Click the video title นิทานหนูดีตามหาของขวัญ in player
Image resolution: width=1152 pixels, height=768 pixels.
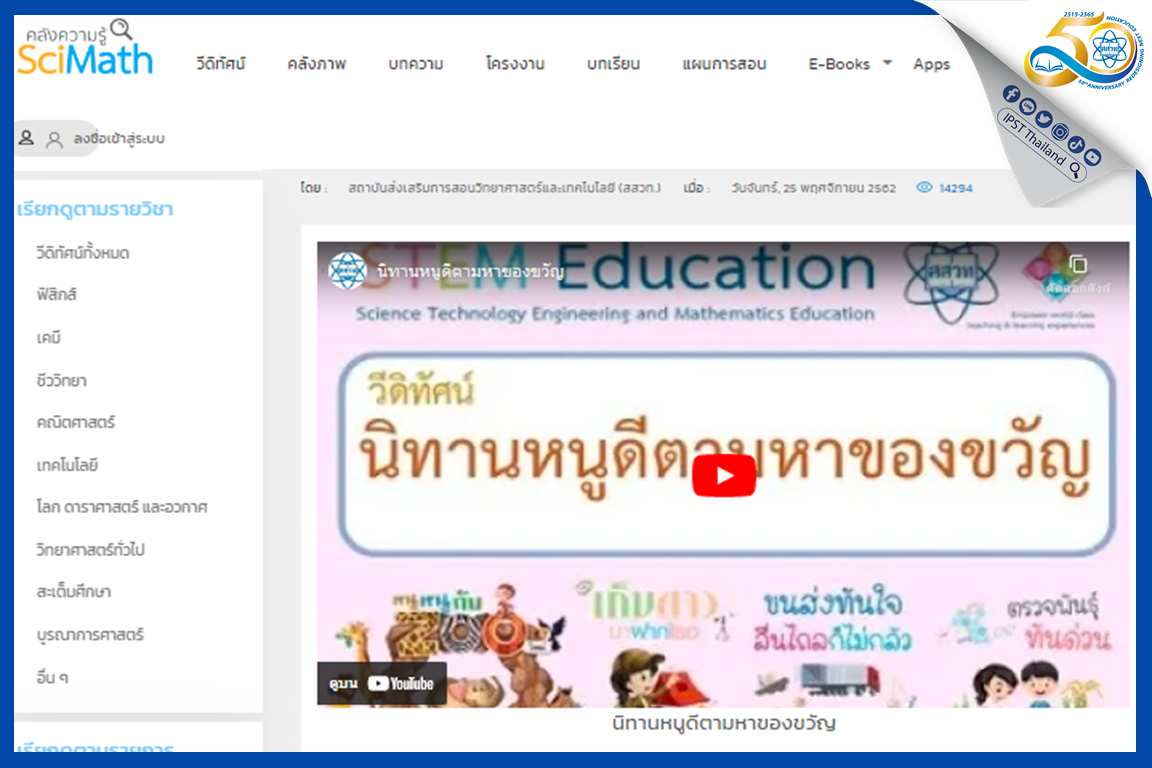point(470,271)
